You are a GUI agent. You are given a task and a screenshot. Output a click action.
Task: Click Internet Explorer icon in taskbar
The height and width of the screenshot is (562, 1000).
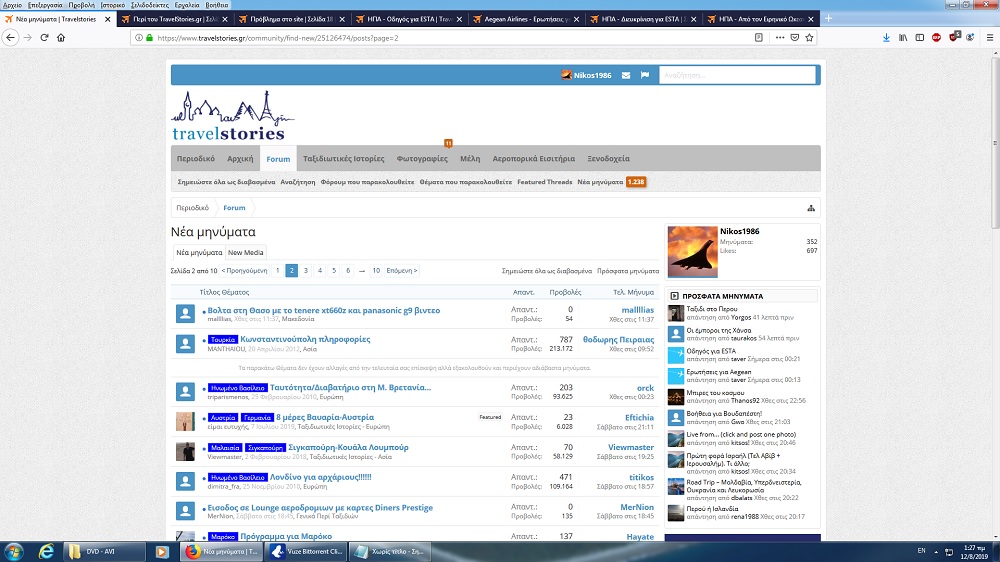[x=46, y=551]
